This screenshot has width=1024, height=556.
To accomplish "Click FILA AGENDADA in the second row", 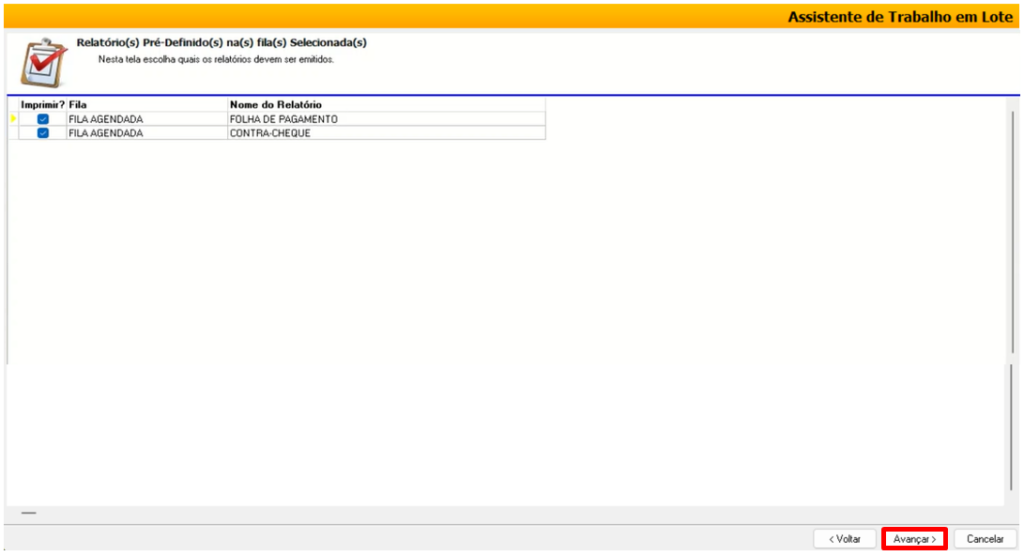I will (106, 133).
